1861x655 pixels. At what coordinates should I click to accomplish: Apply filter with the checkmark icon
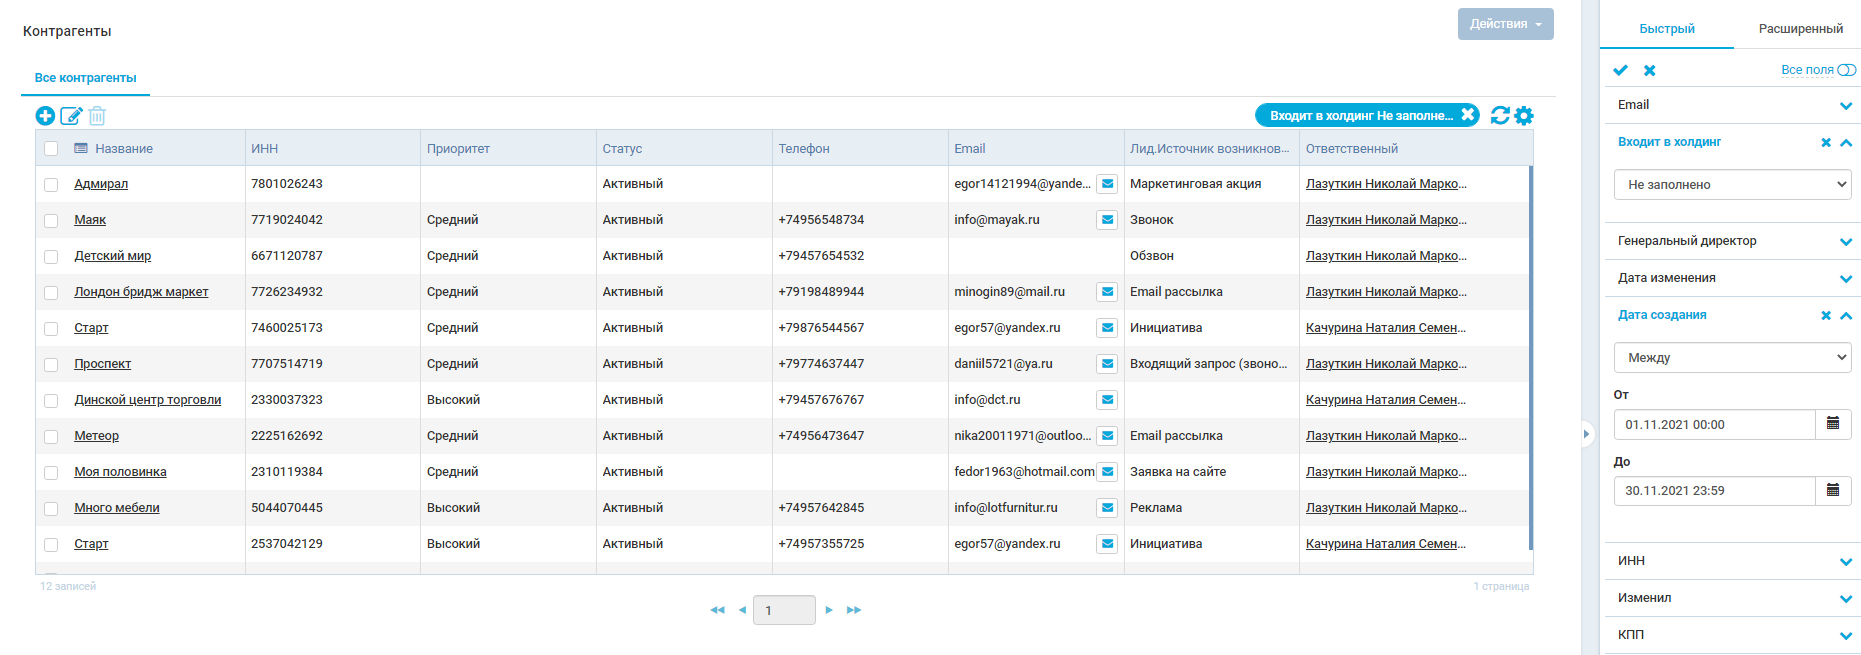coord(1620,70)
